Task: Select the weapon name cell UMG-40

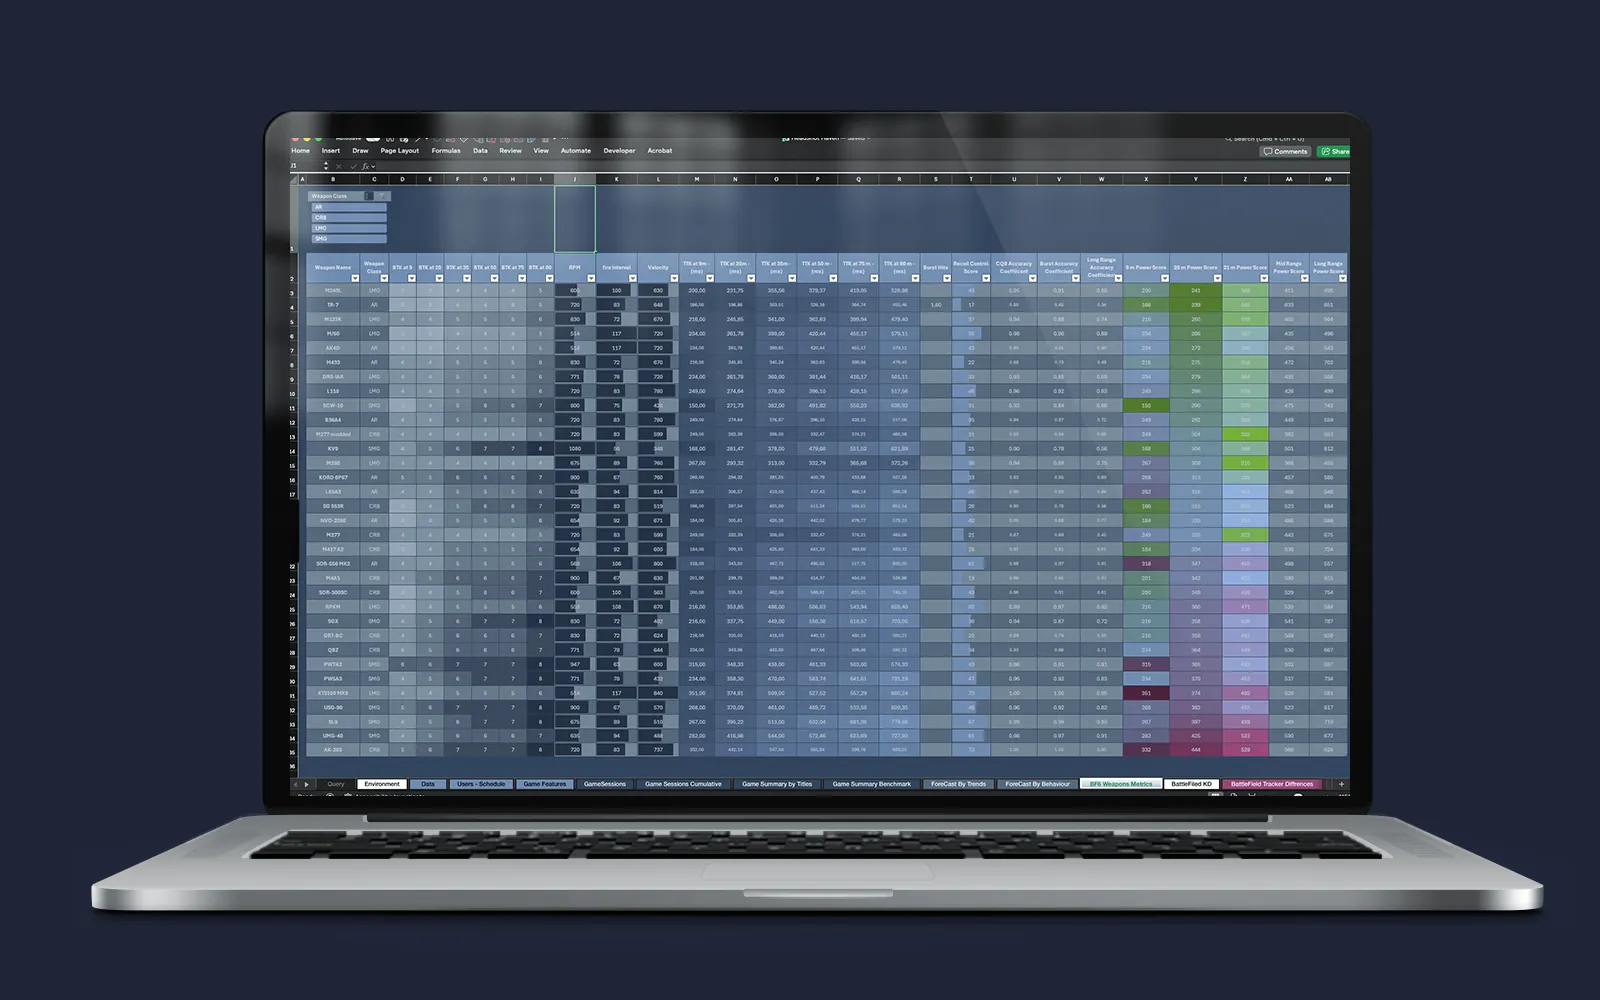Action: [x=333, y=736]
